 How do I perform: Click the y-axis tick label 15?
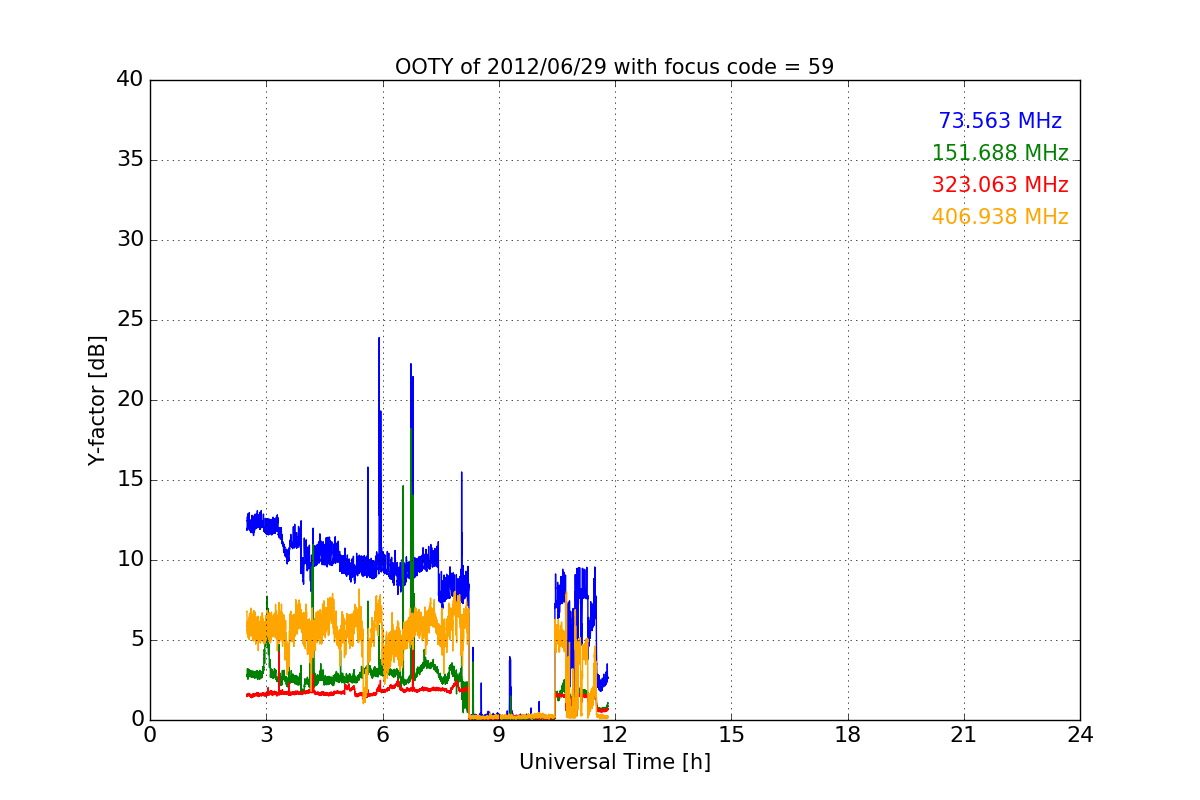pyautogui.click(x=130, y=480)
